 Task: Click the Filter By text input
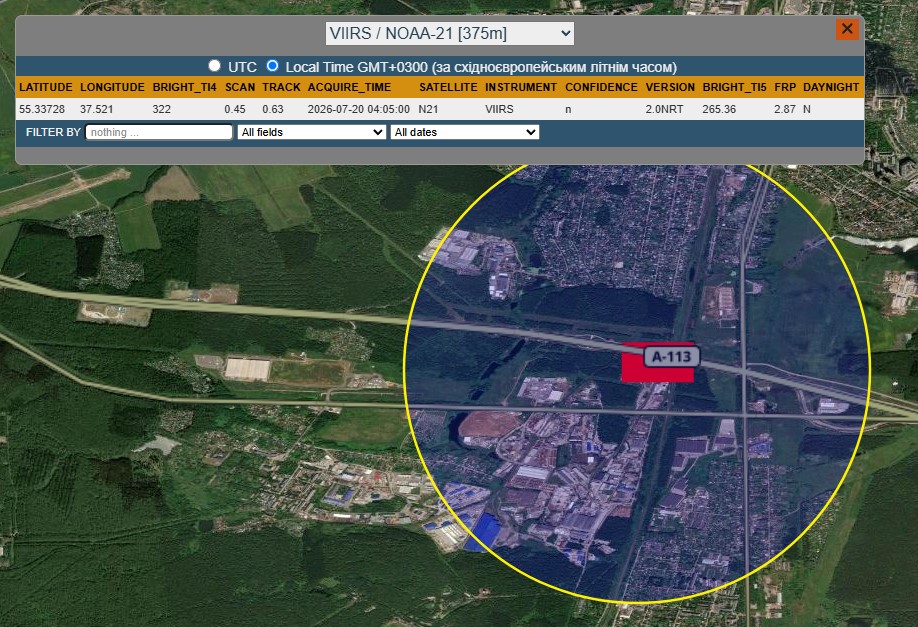tap(159, 132)
